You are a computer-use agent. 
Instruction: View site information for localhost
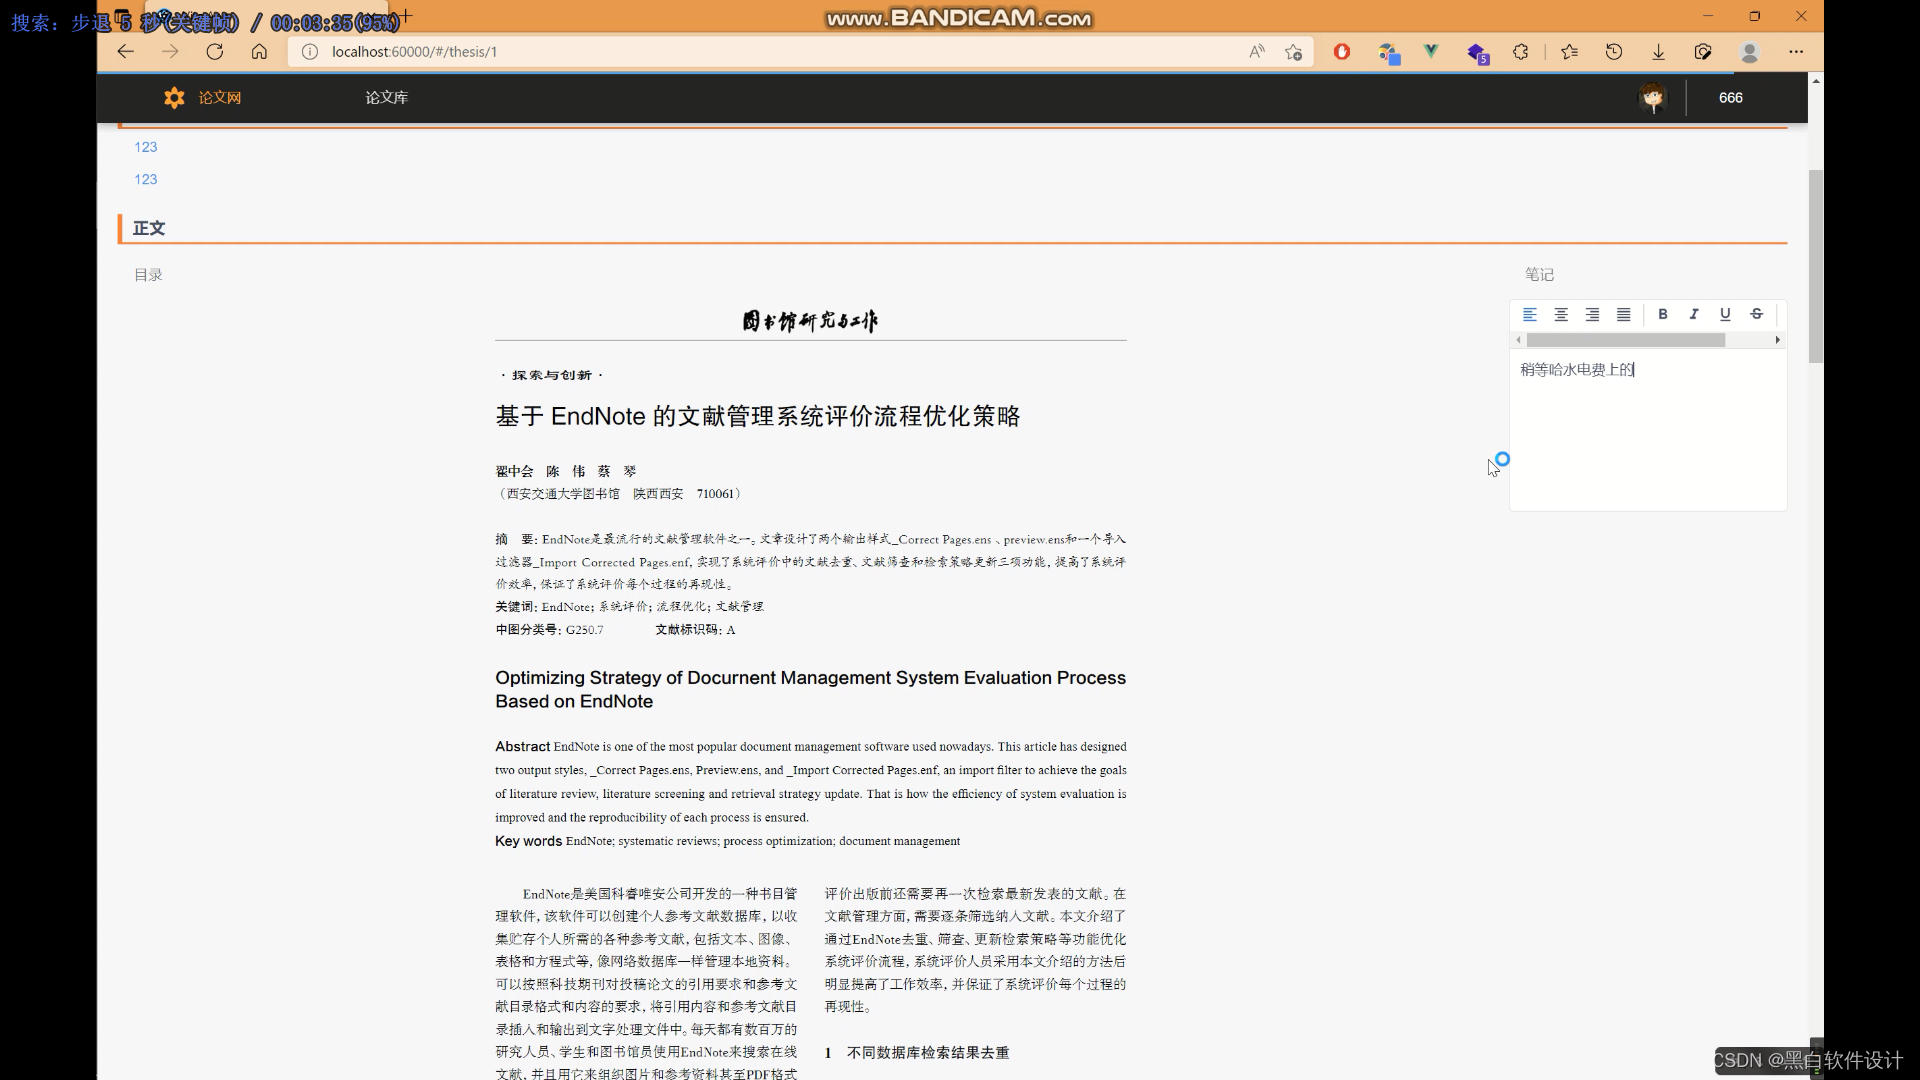(310, 52)
